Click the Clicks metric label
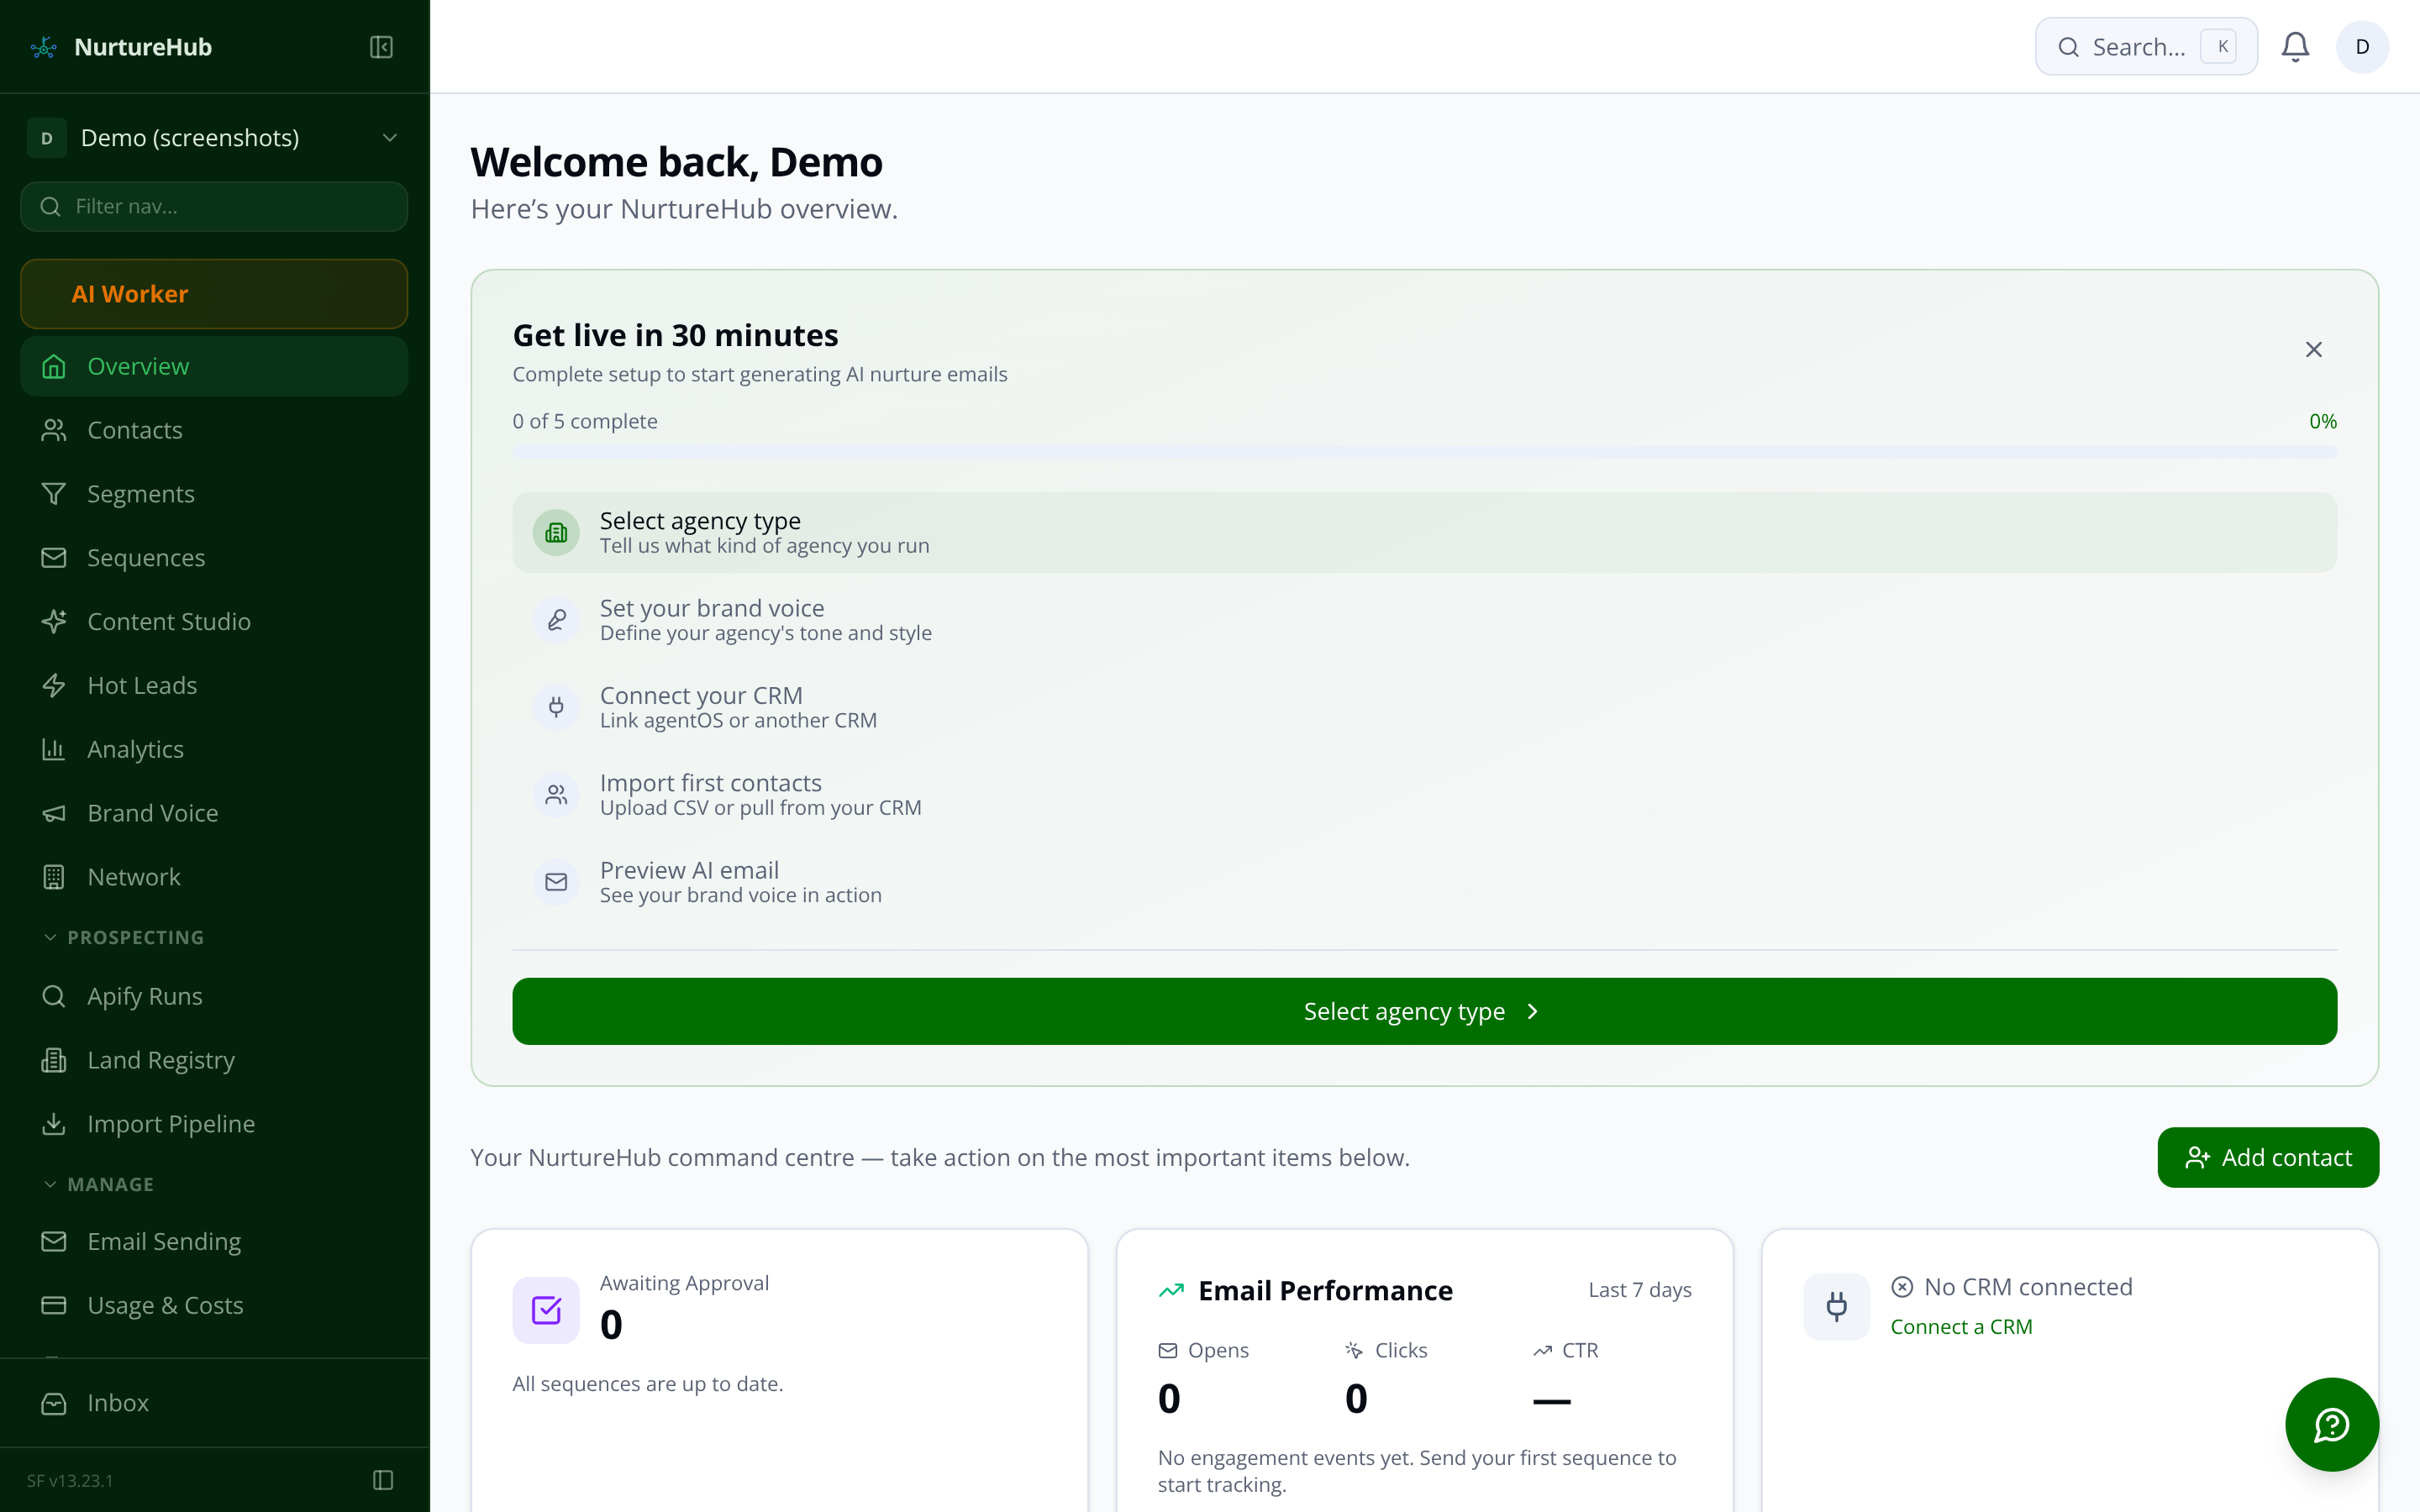The height and width of the screenshot is (1512, 2420). 1401,1350
